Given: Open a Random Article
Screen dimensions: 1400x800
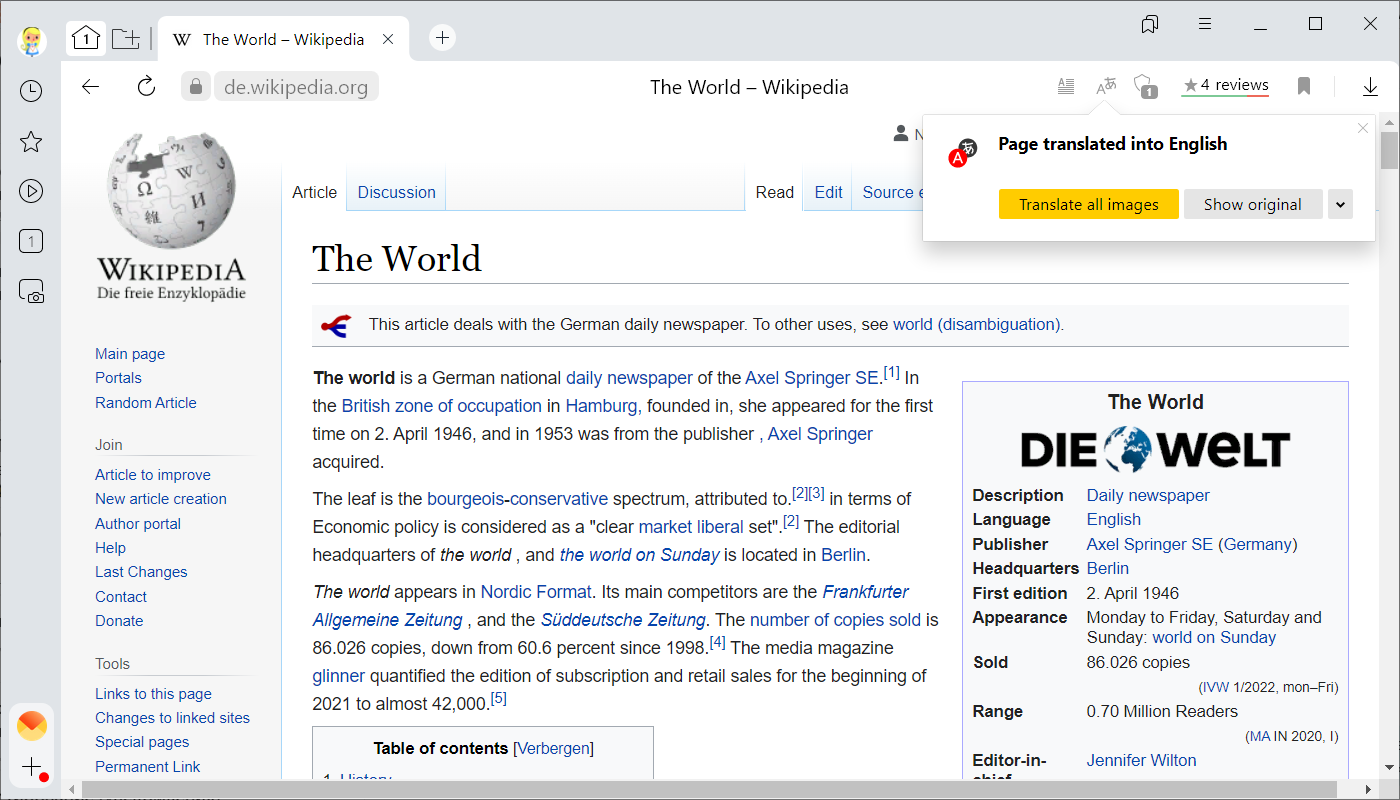Looking at the screenshot, I should point(146,402).
